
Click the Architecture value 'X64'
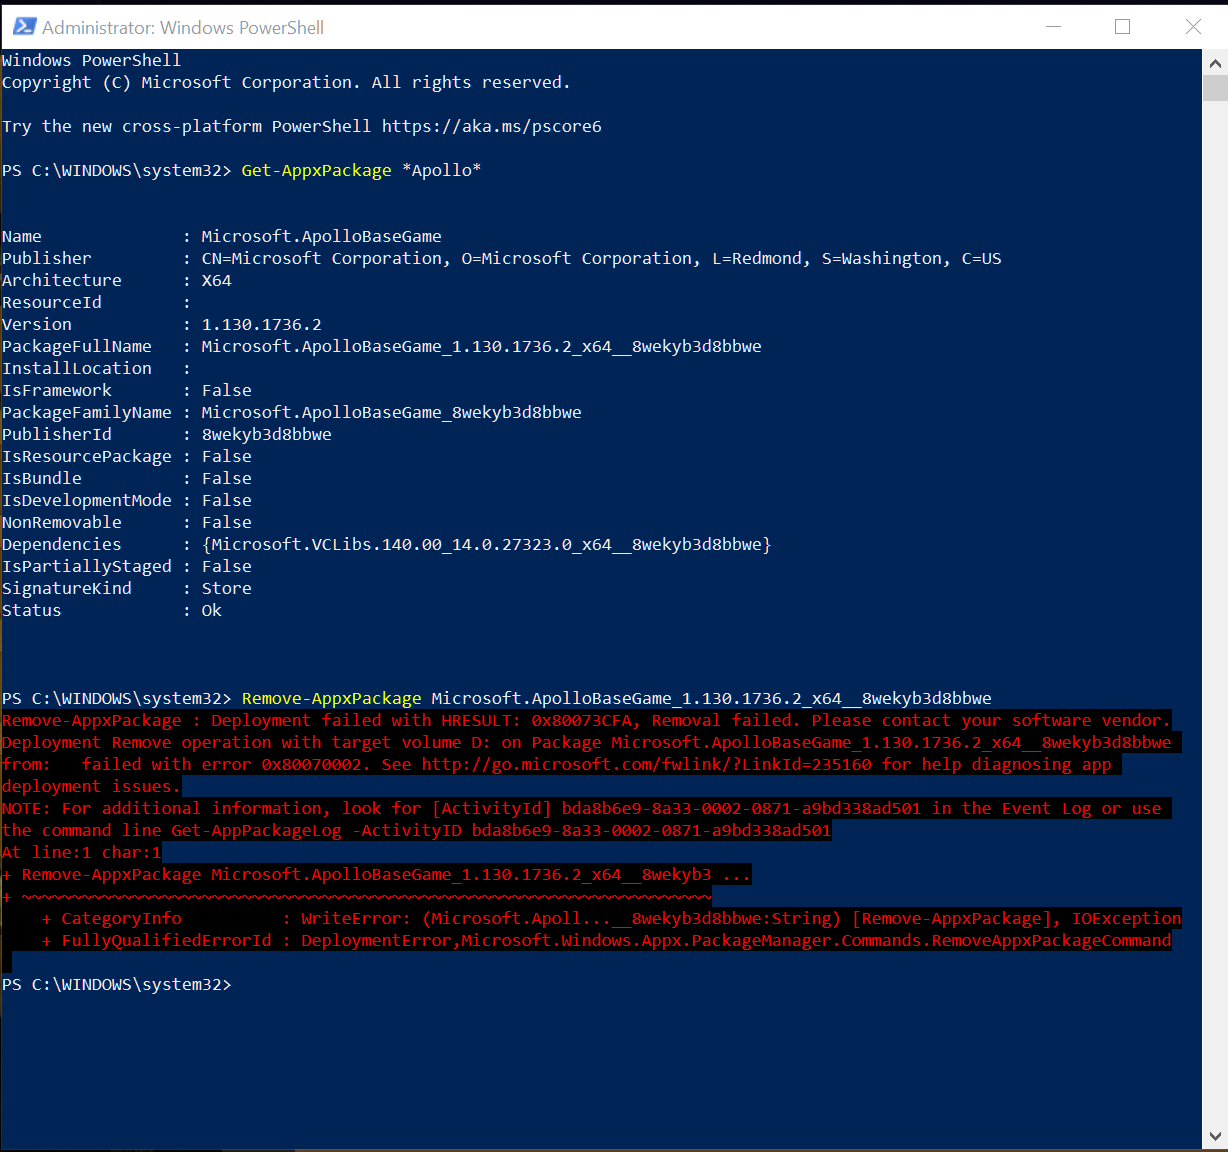217,280
